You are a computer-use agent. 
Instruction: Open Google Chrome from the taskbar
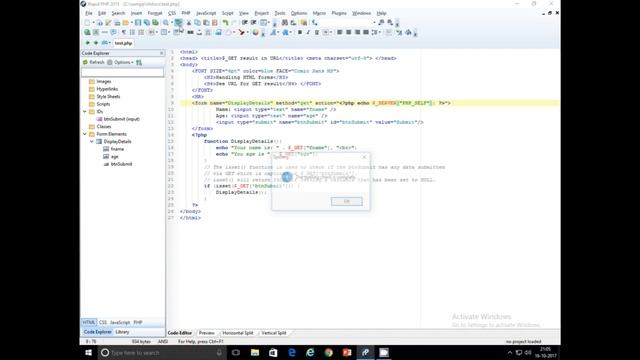(x=329, y=353)
